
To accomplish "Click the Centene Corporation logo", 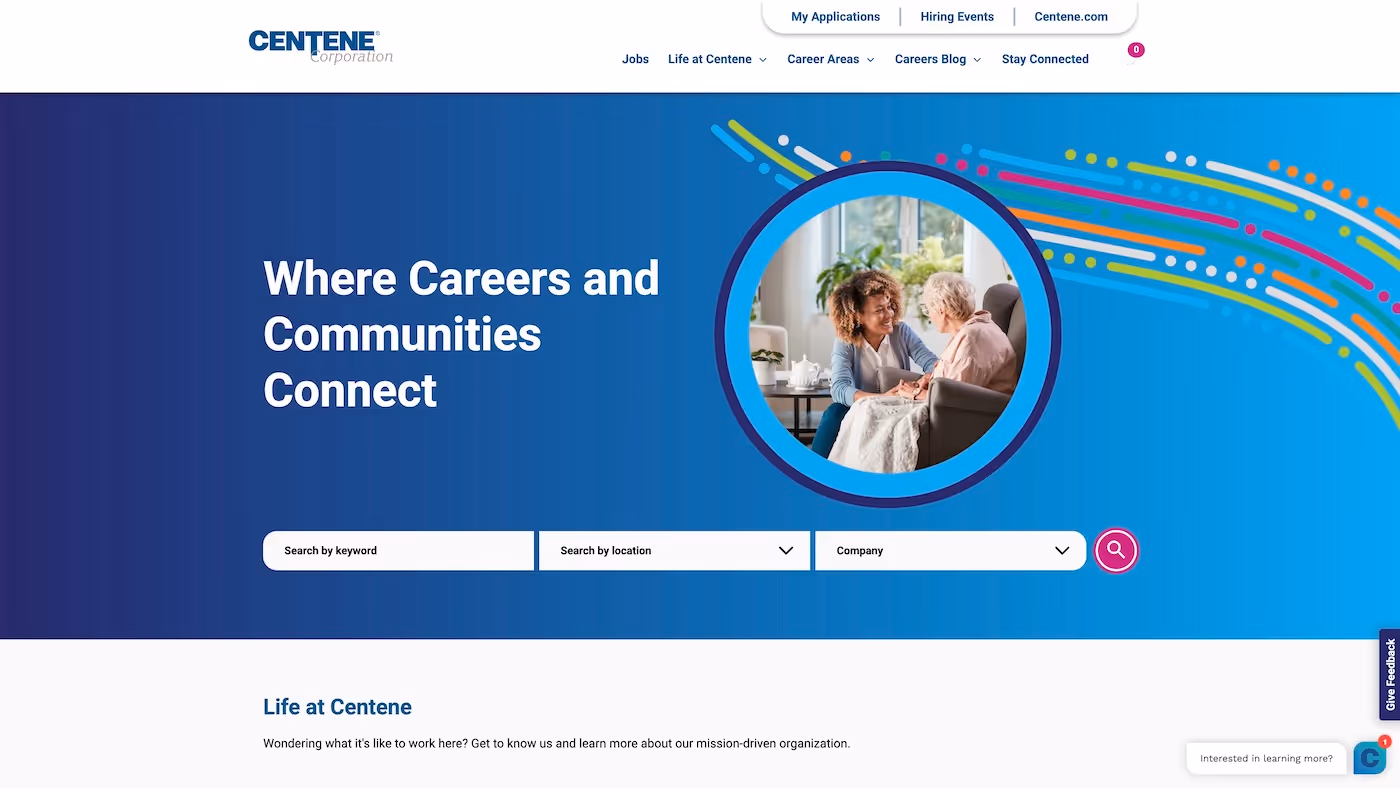I will pos(320,44).
